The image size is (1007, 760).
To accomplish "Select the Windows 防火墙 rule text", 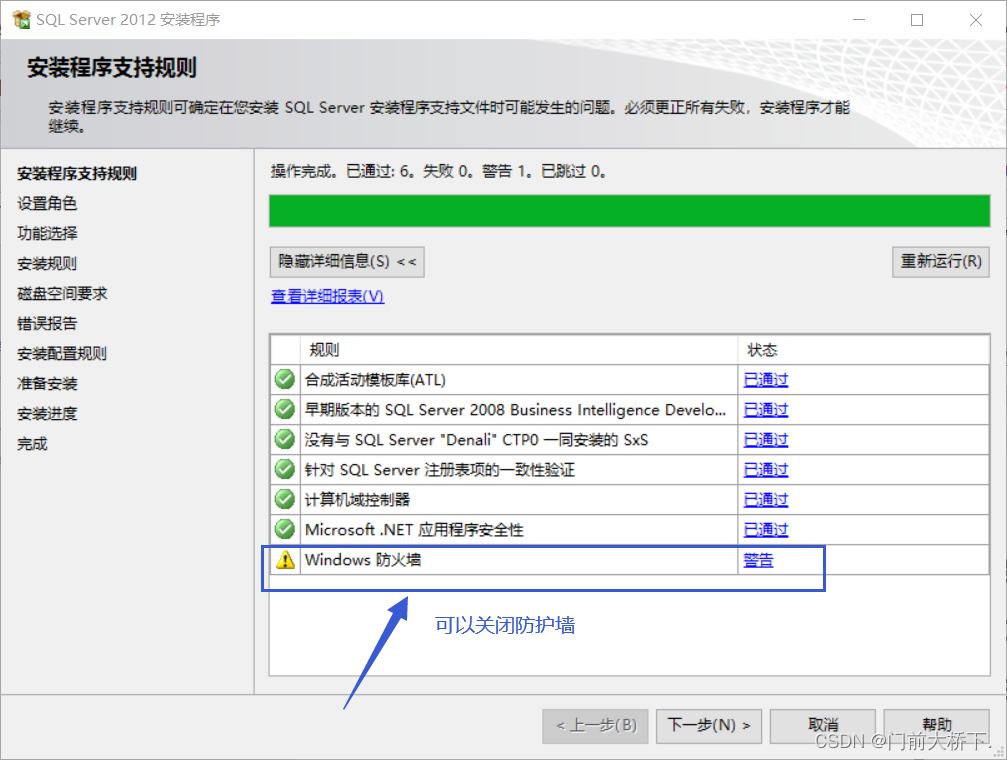I will [363, 560].
